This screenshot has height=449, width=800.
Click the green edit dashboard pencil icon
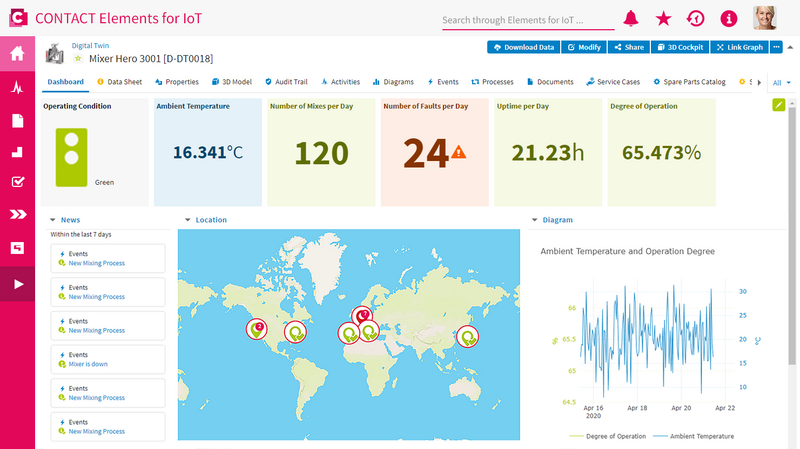pyautogui.click(x=779, y=105)
